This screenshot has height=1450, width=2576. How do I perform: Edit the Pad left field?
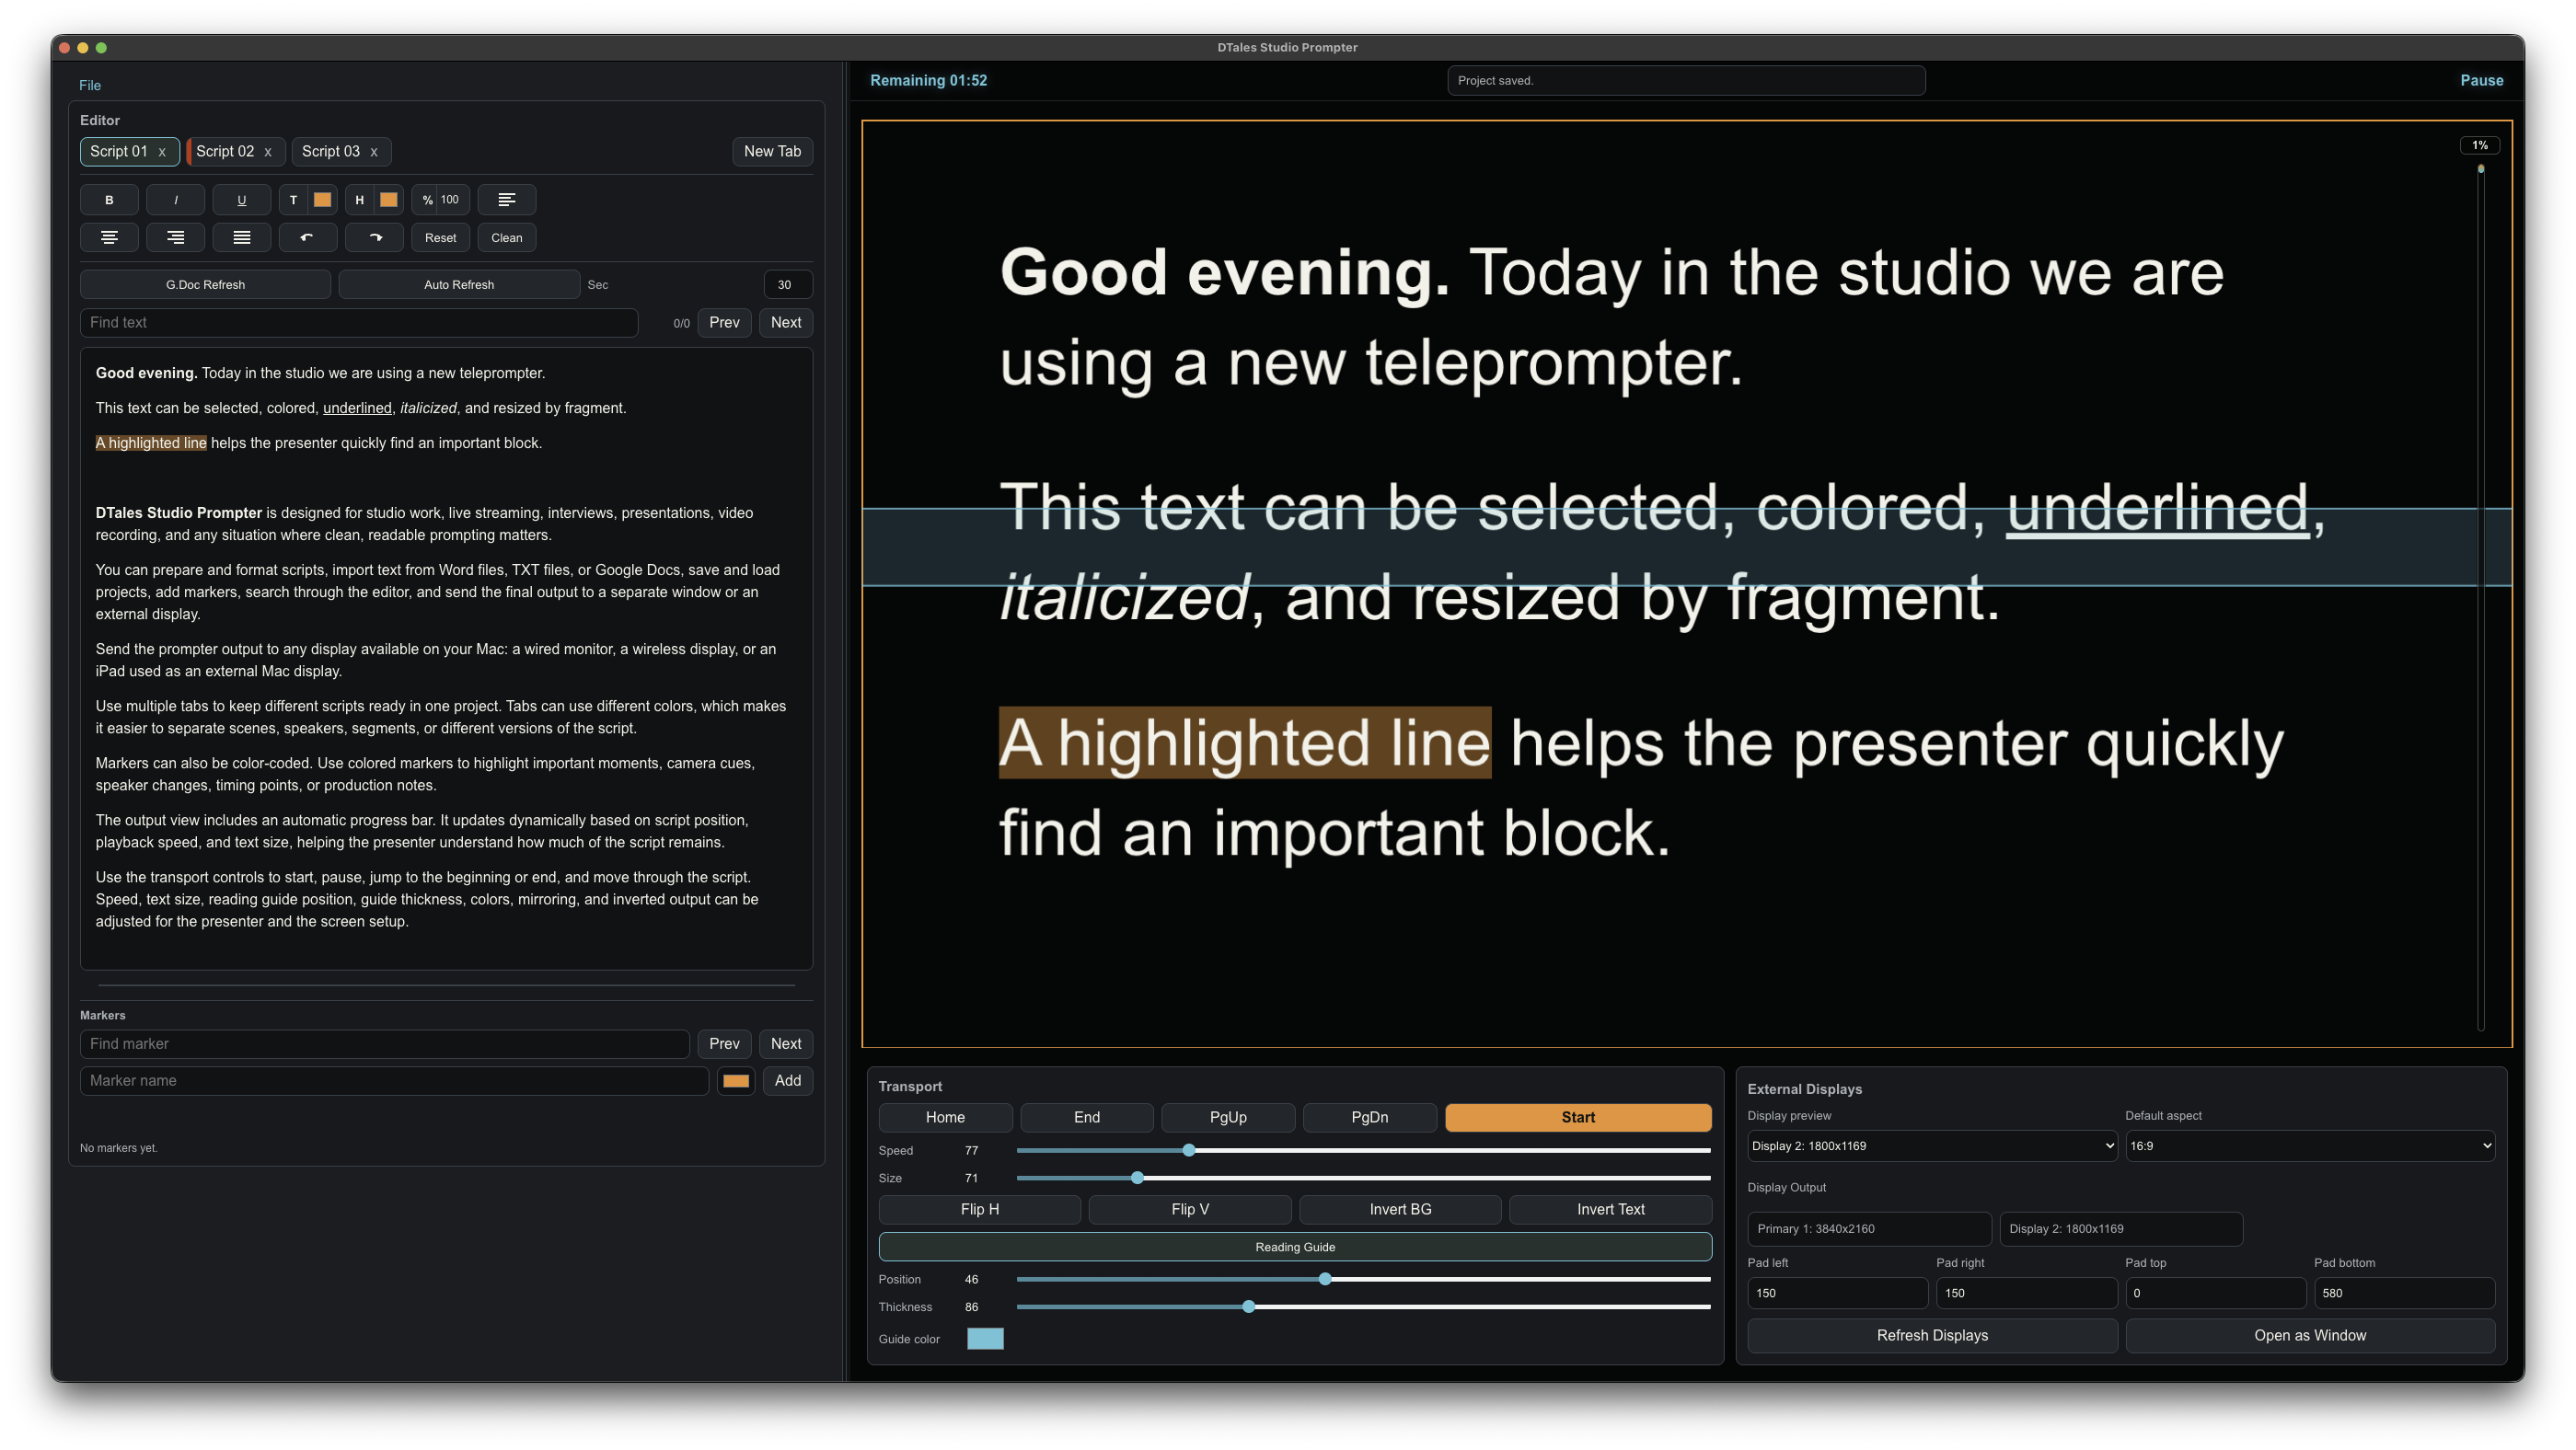(x=1838, y=1294)
